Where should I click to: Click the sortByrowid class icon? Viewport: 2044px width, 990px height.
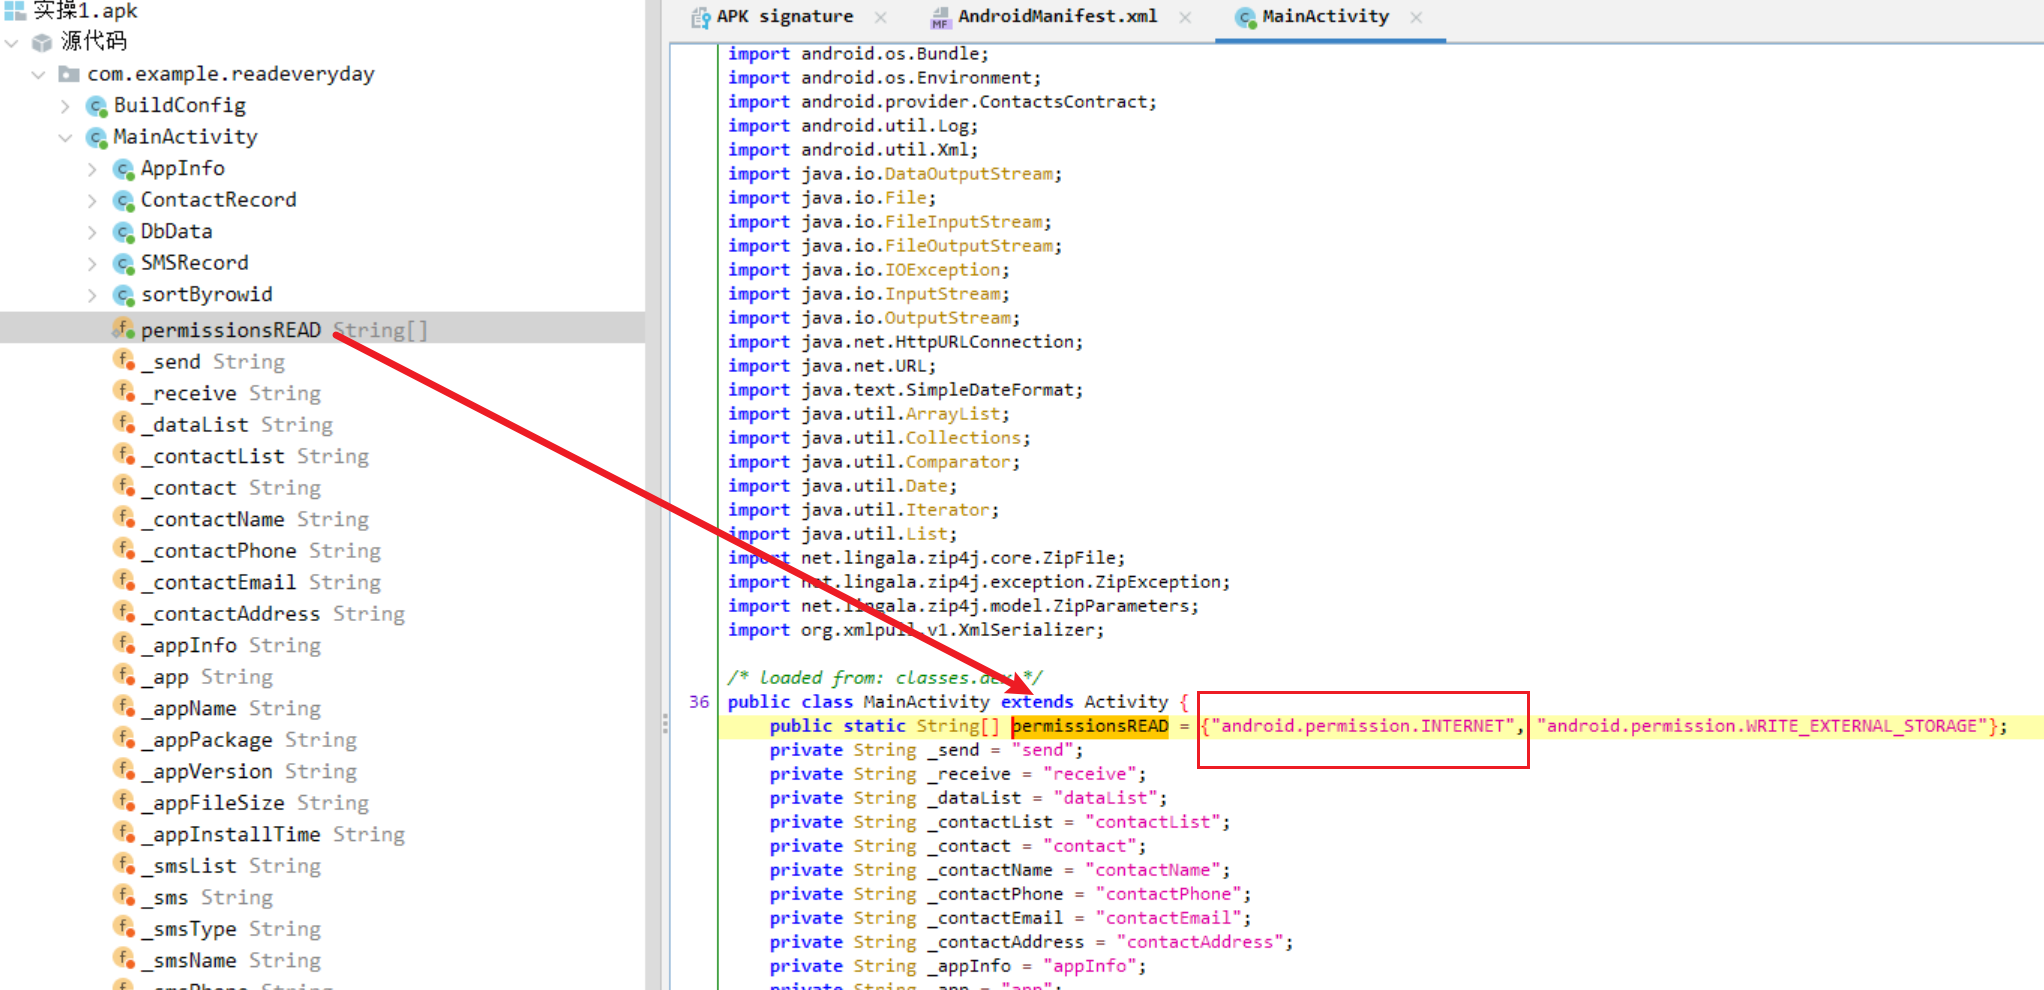pos(124,295)
